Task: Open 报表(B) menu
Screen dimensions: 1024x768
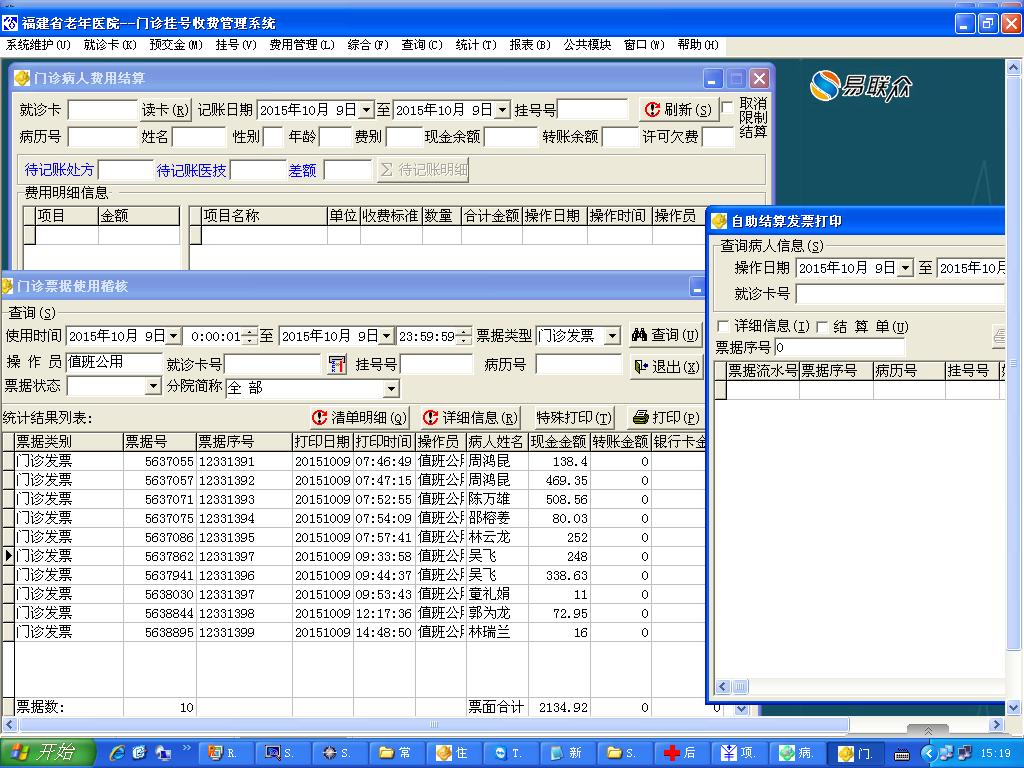Action: [x=530, y=44]
